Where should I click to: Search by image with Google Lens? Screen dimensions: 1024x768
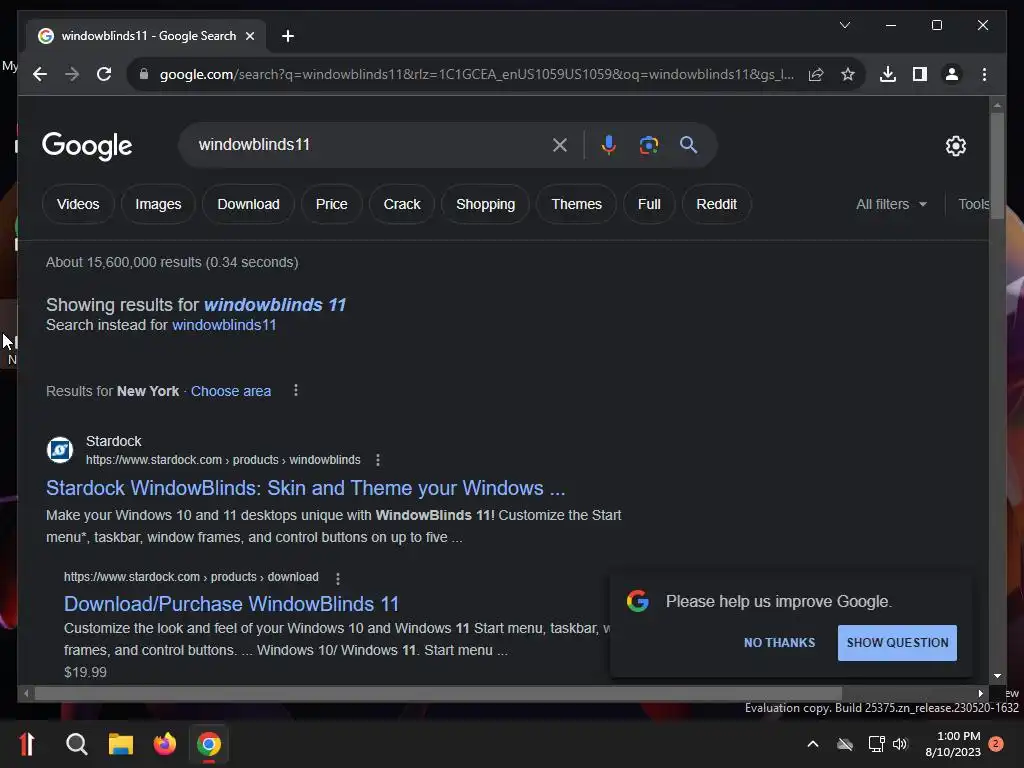648,145
